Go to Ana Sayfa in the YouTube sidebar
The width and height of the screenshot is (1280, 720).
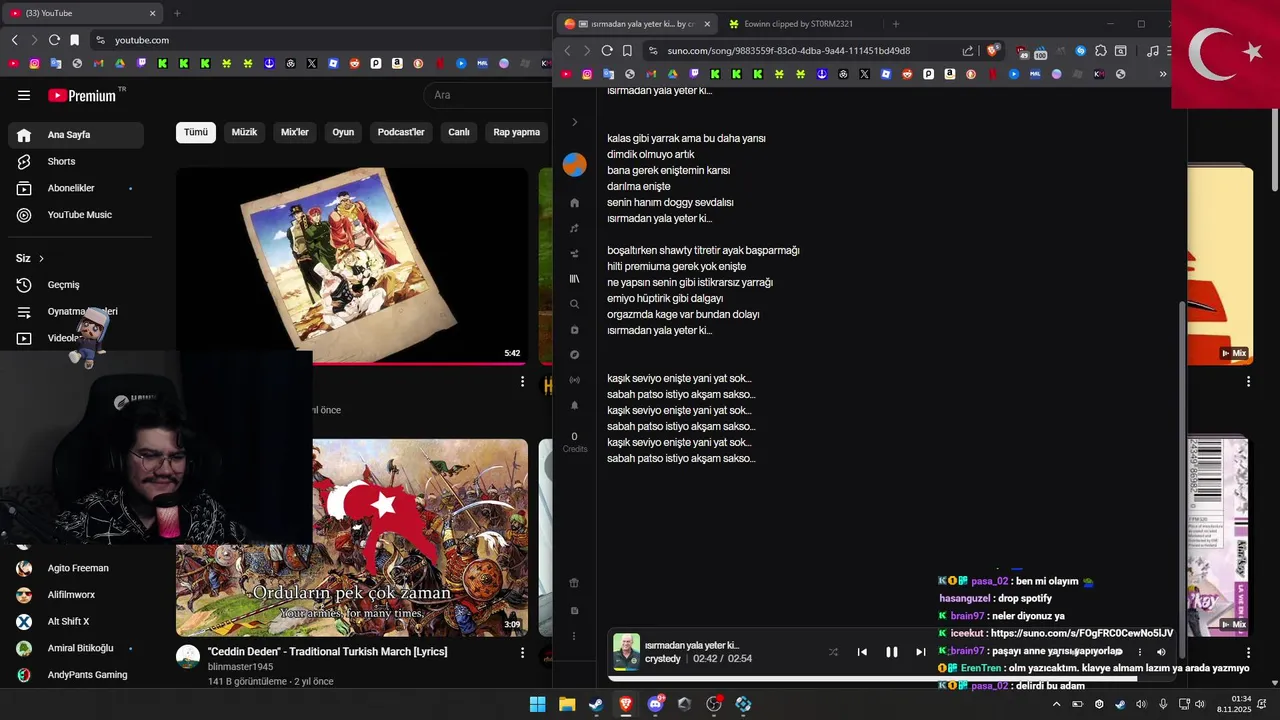click(76, 135)
